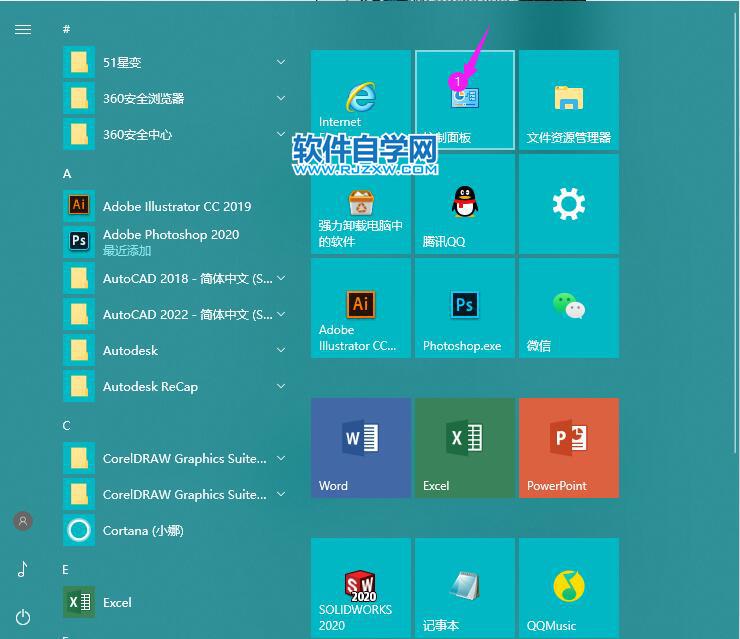Open the PowerPoint tile
Viewport: 740px width, 639px height.
pyautogui.click(x=568, y=448)
